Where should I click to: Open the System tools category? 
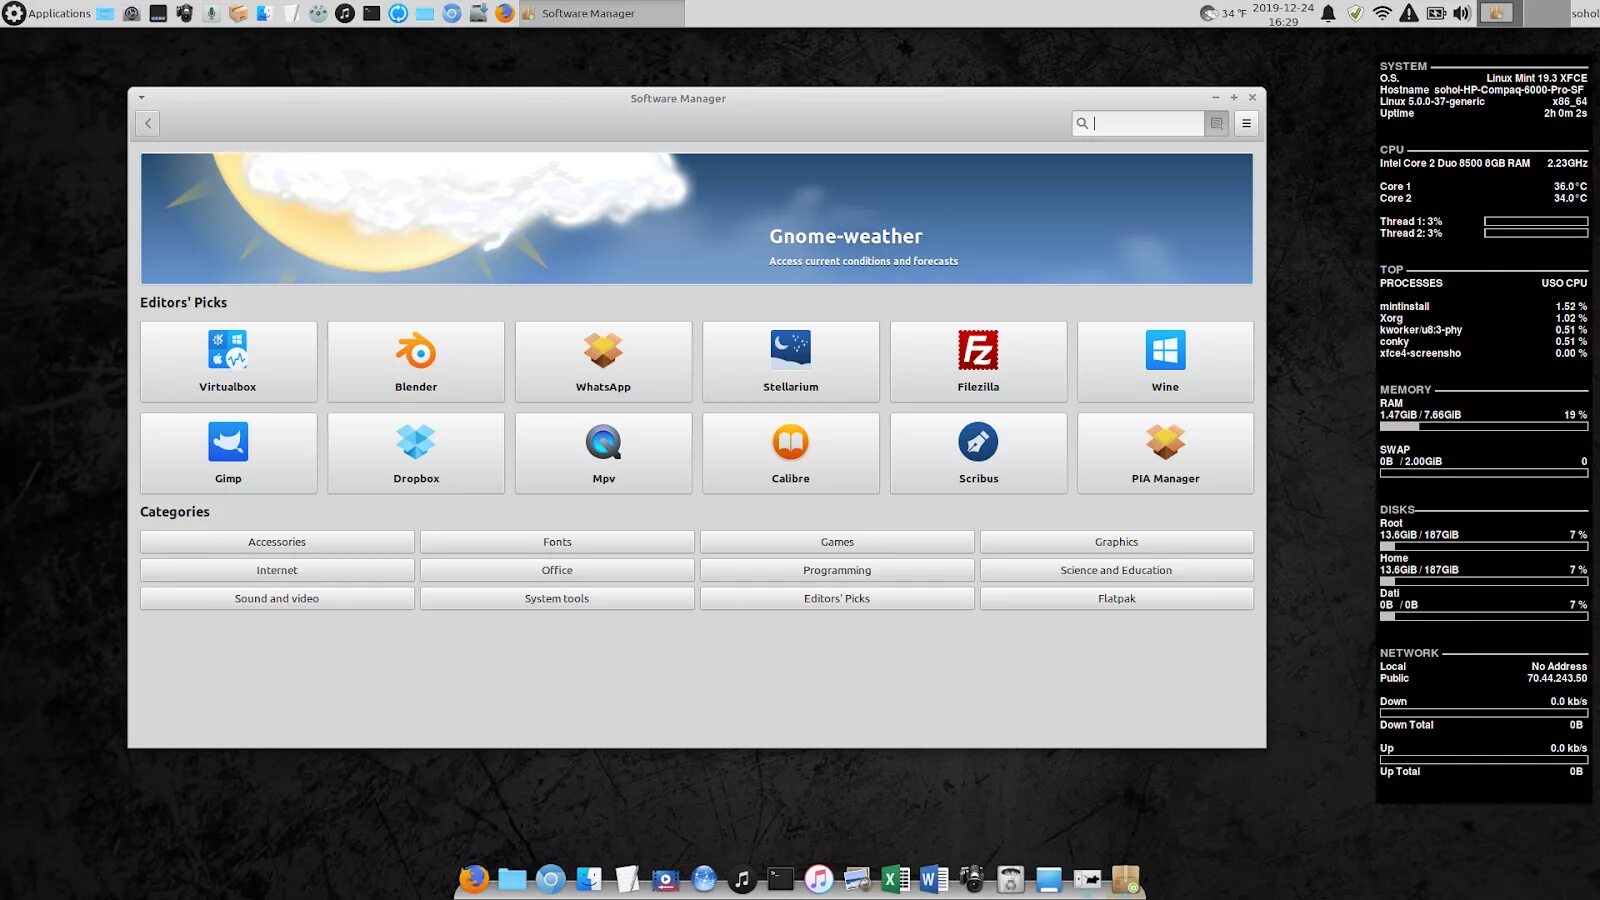pos(557,598)
